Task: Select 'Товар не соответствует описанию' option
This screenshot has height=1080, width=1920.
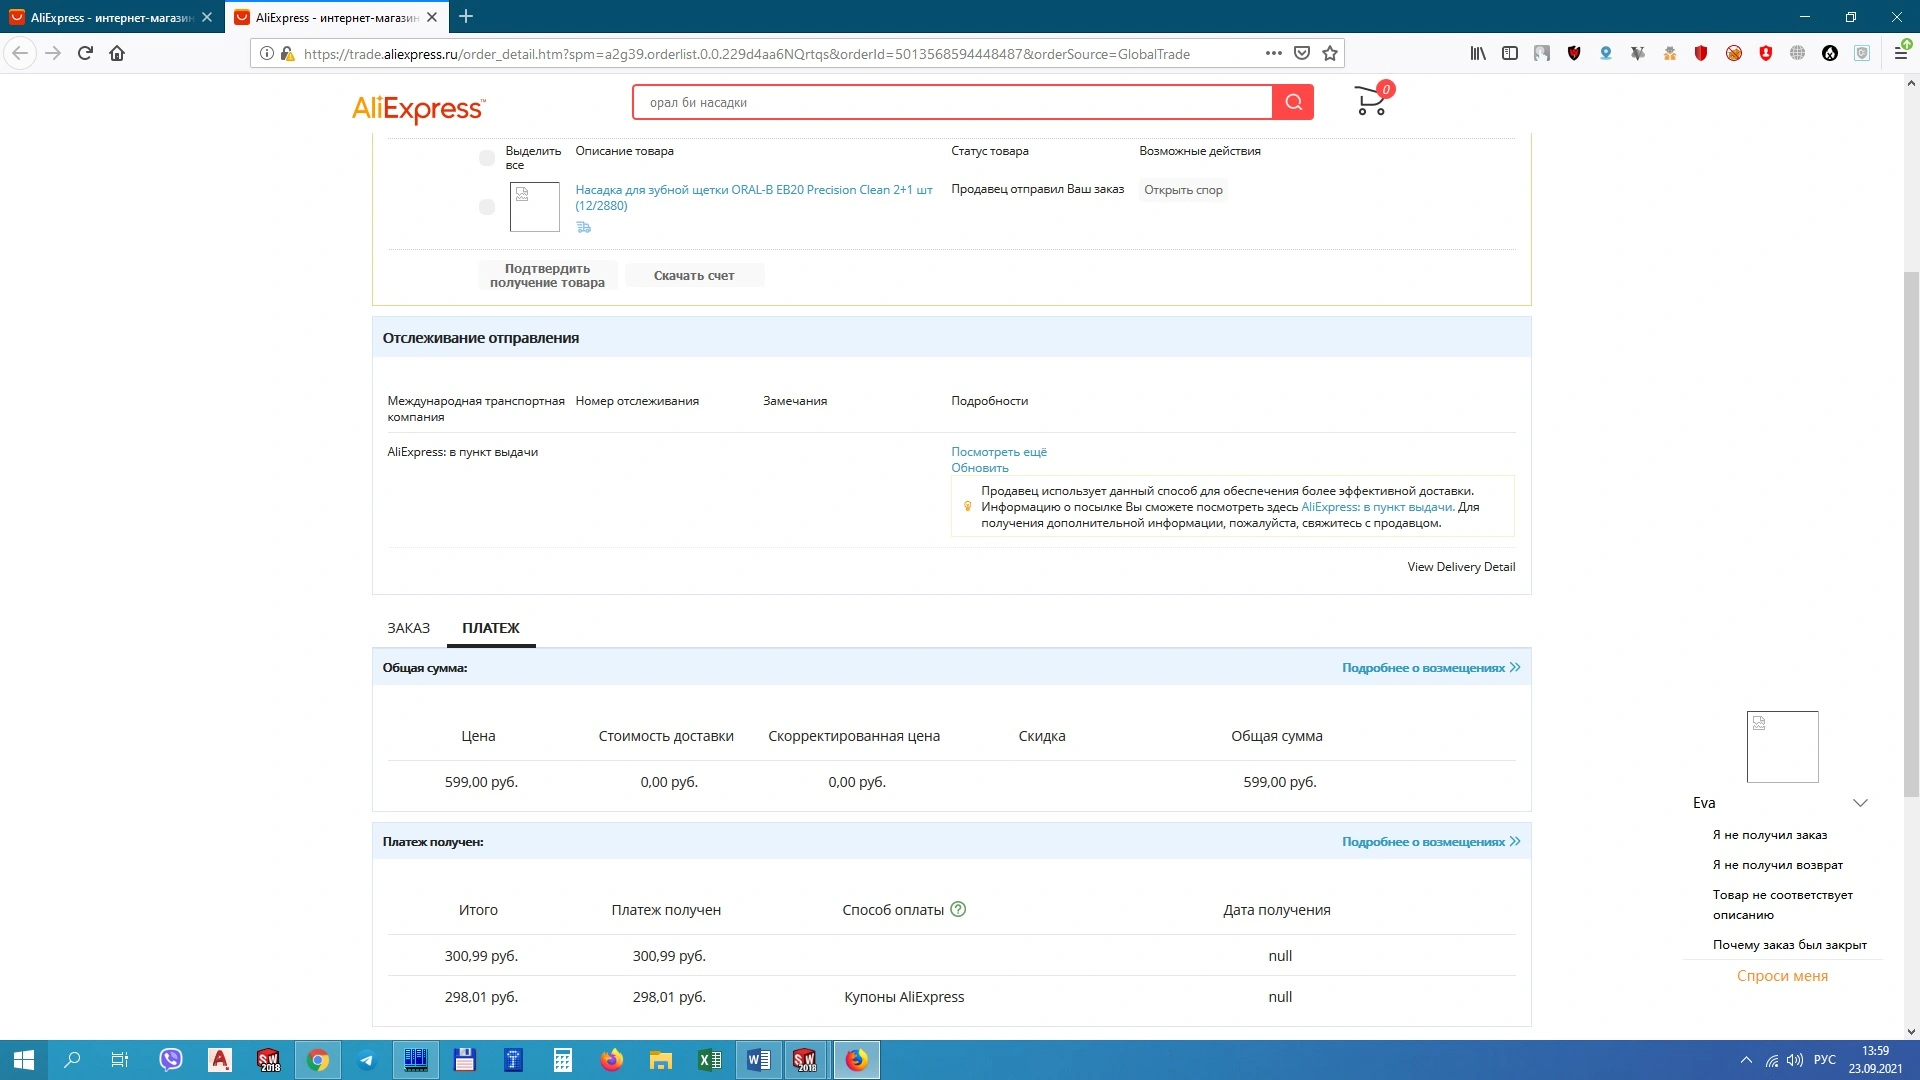Action: point(1783,905)
